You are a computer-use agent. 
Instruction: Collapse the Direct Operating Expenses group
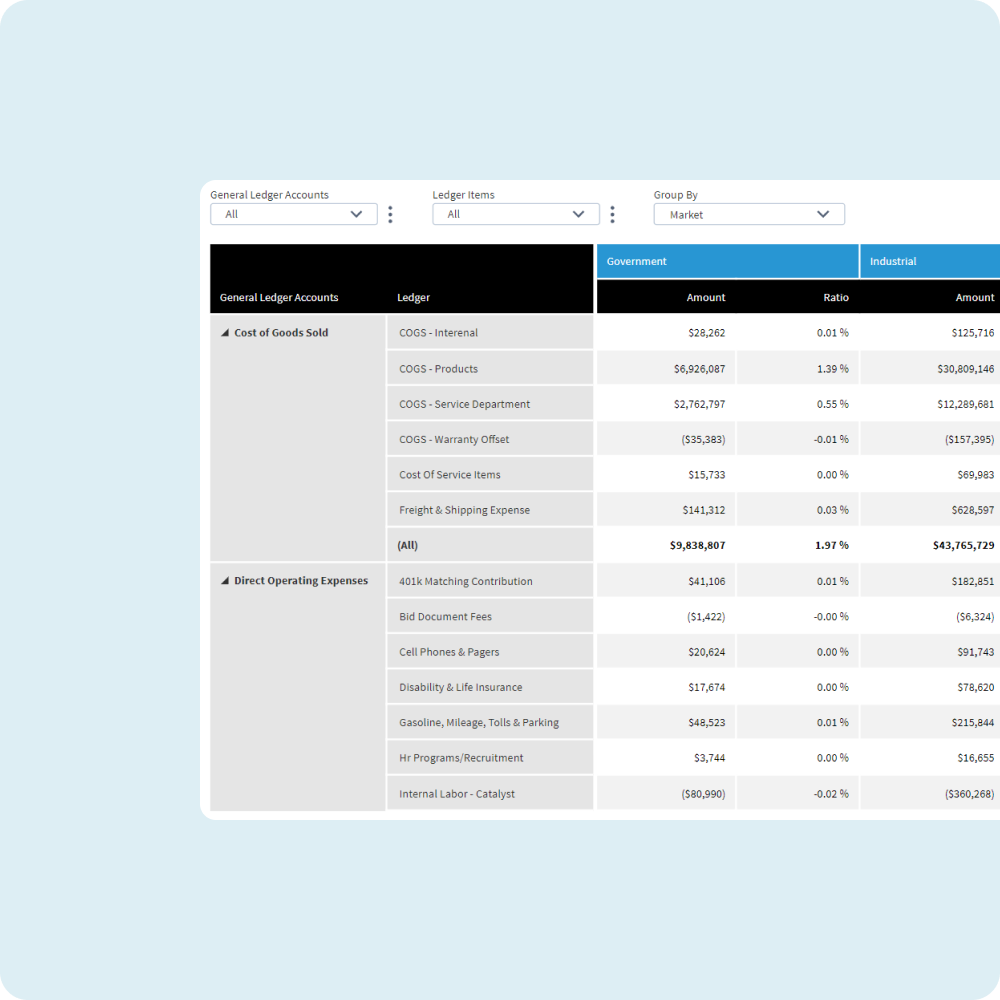pos(224,581)
